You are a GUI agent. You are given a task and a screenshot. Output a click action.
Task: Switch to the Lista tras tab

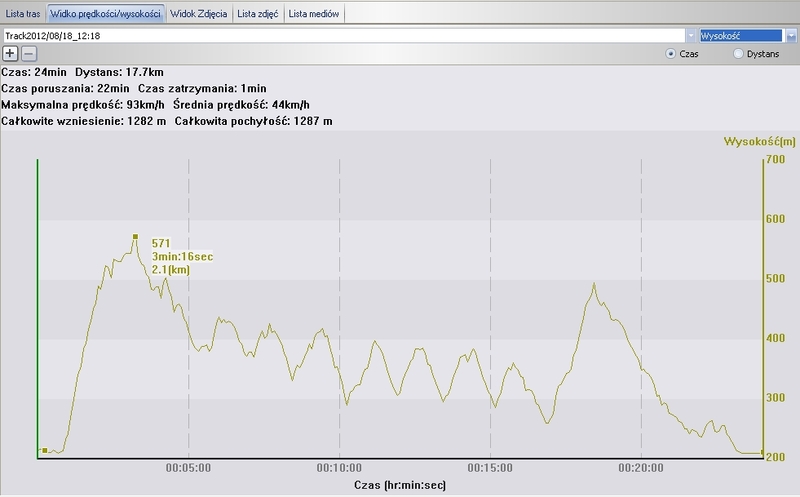click(23, 14)
